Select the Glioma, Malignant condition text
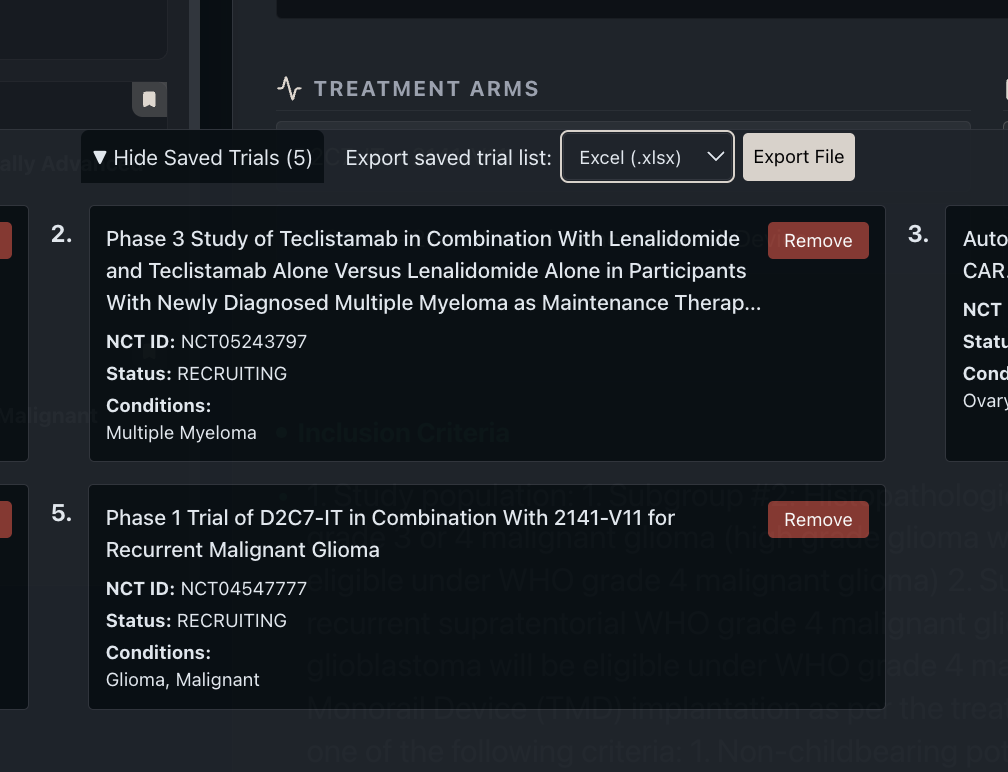This screenshot has width=1008, height=772. pyautogui.click(x=182, y=679)
